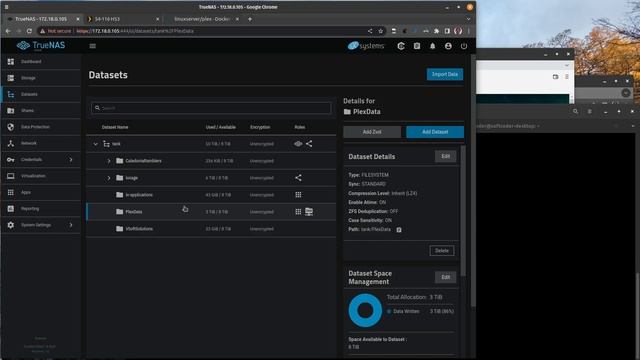The width and height of the screenshot is (640, 360).
Task: Open the Apps sidebar item
Action: point(41,192)
